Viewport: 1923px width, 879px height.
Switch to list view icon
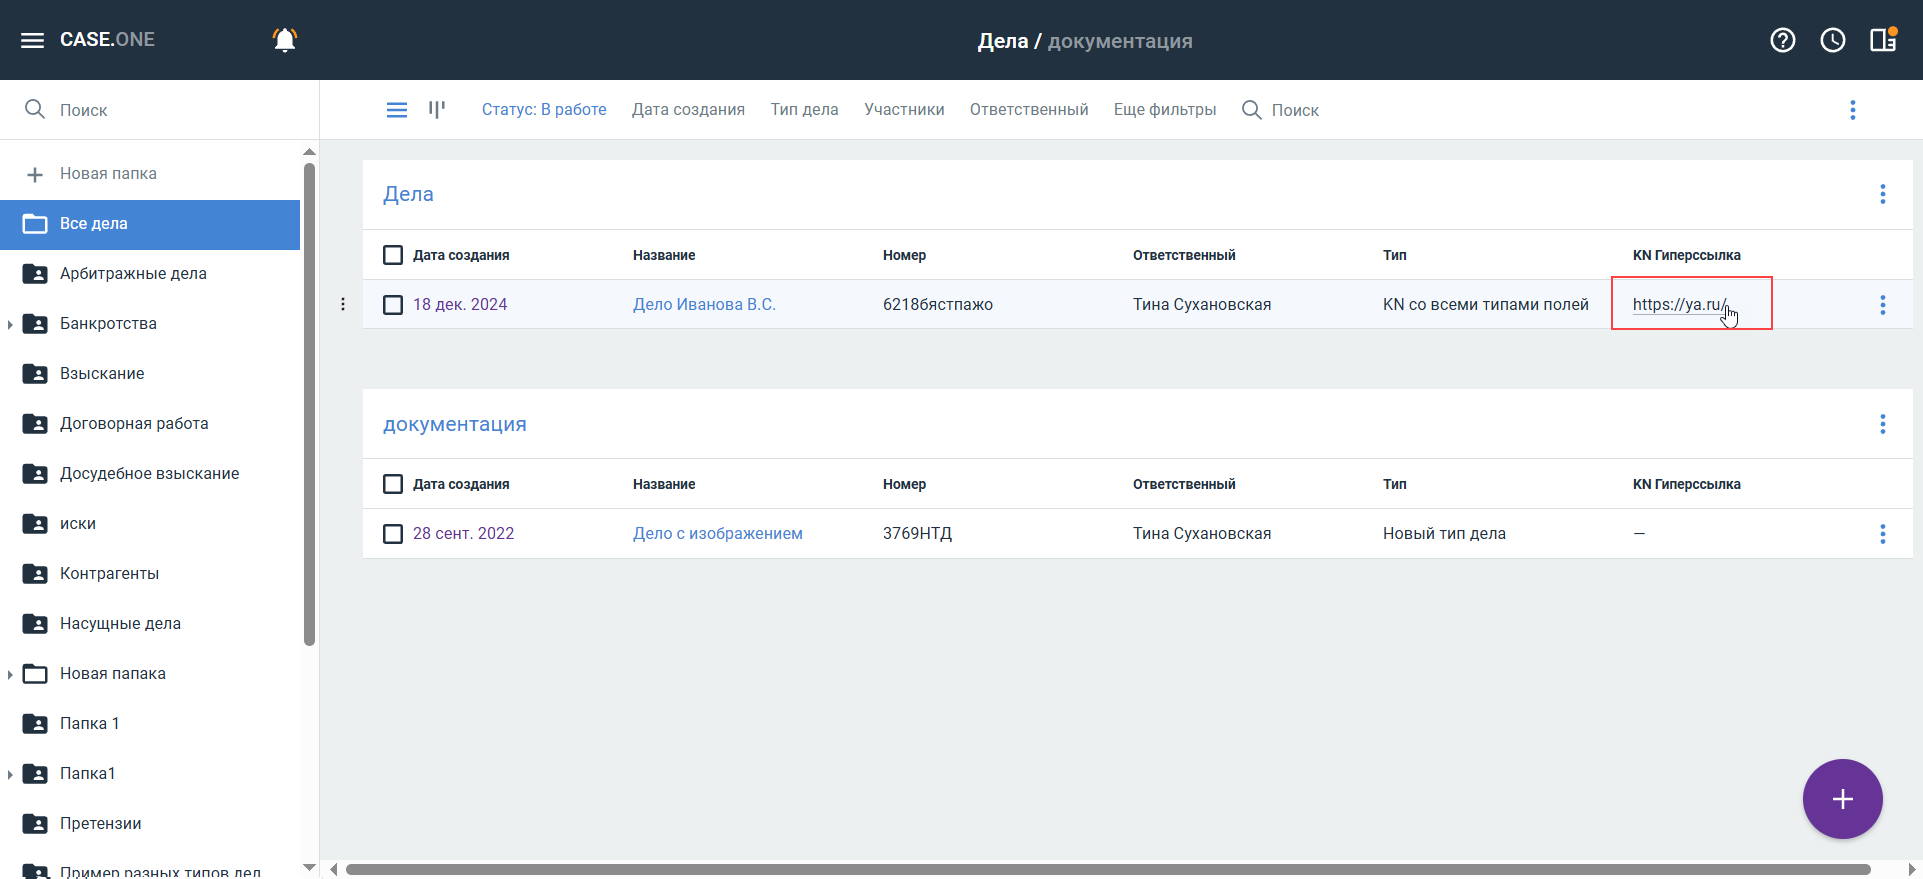click(x=397, y=110)
